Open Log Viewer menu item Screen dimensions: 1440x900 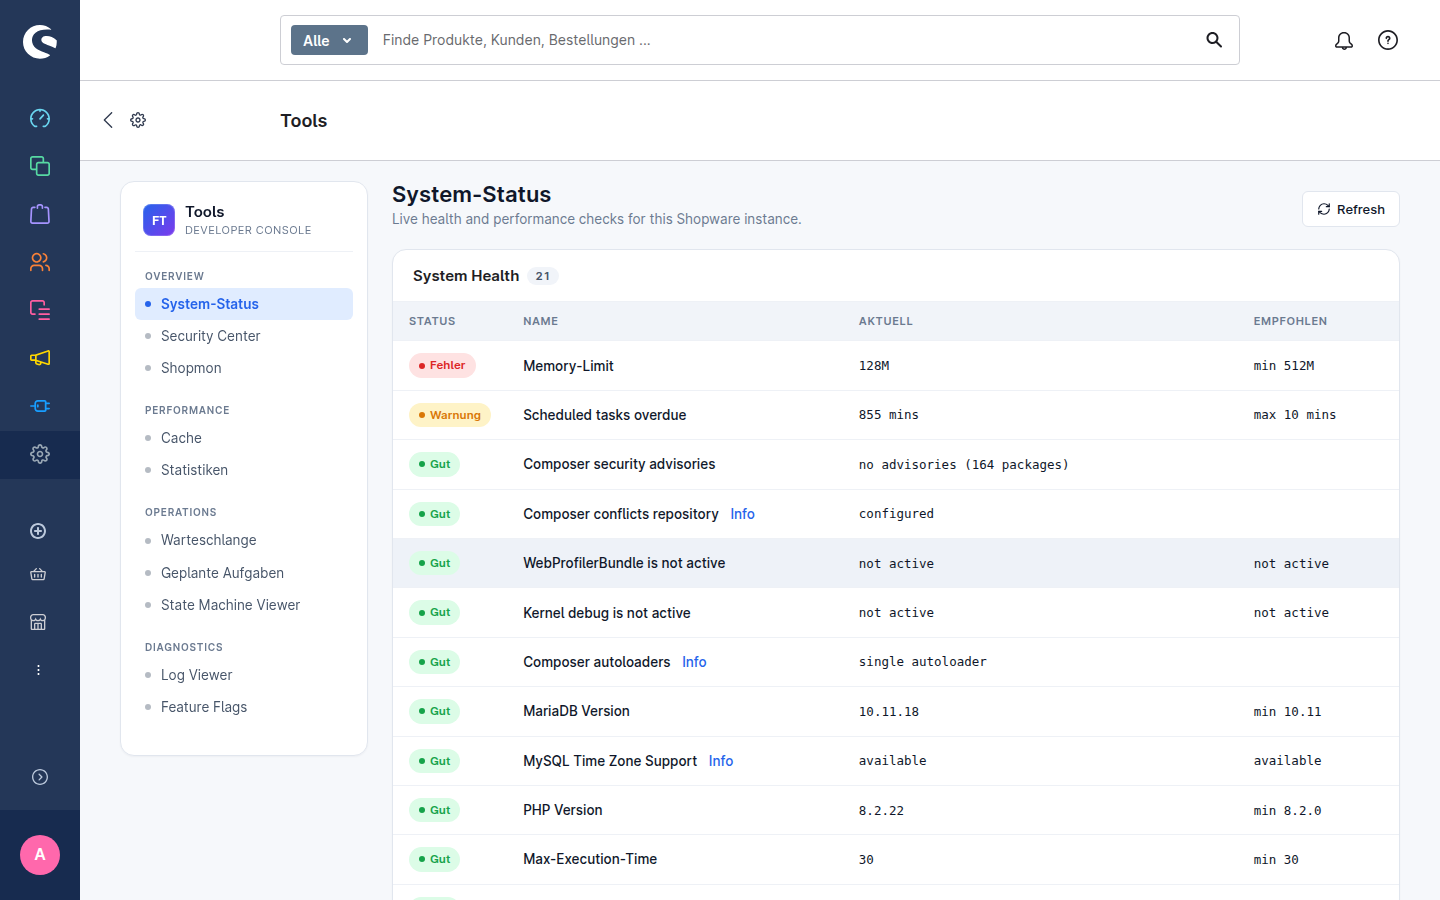click(x=244, y=675)
